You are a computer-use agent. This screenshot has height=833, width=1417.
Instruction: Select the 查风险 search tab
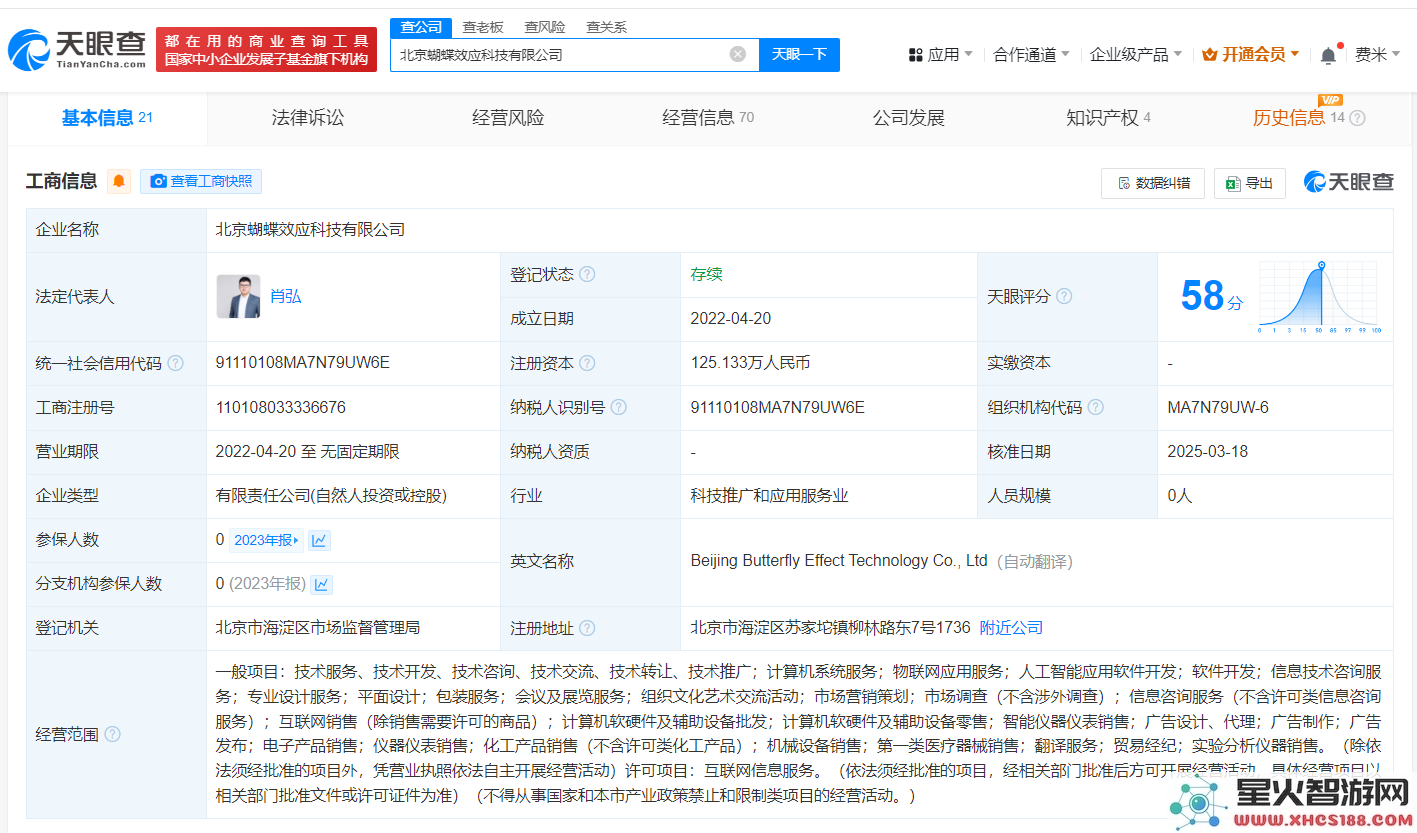[x=545, y=27]
